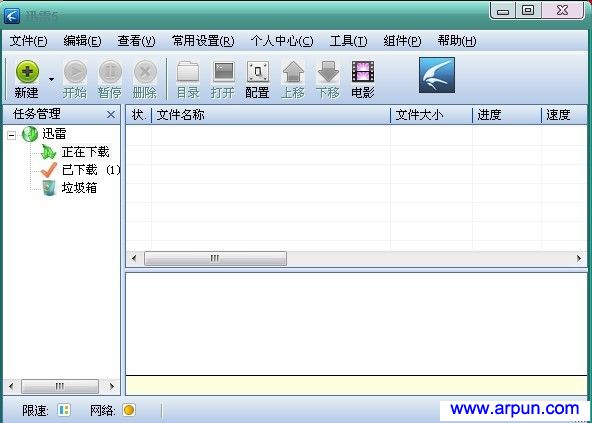Click the 暂停 pause toolbar icon

pos(110,72)
